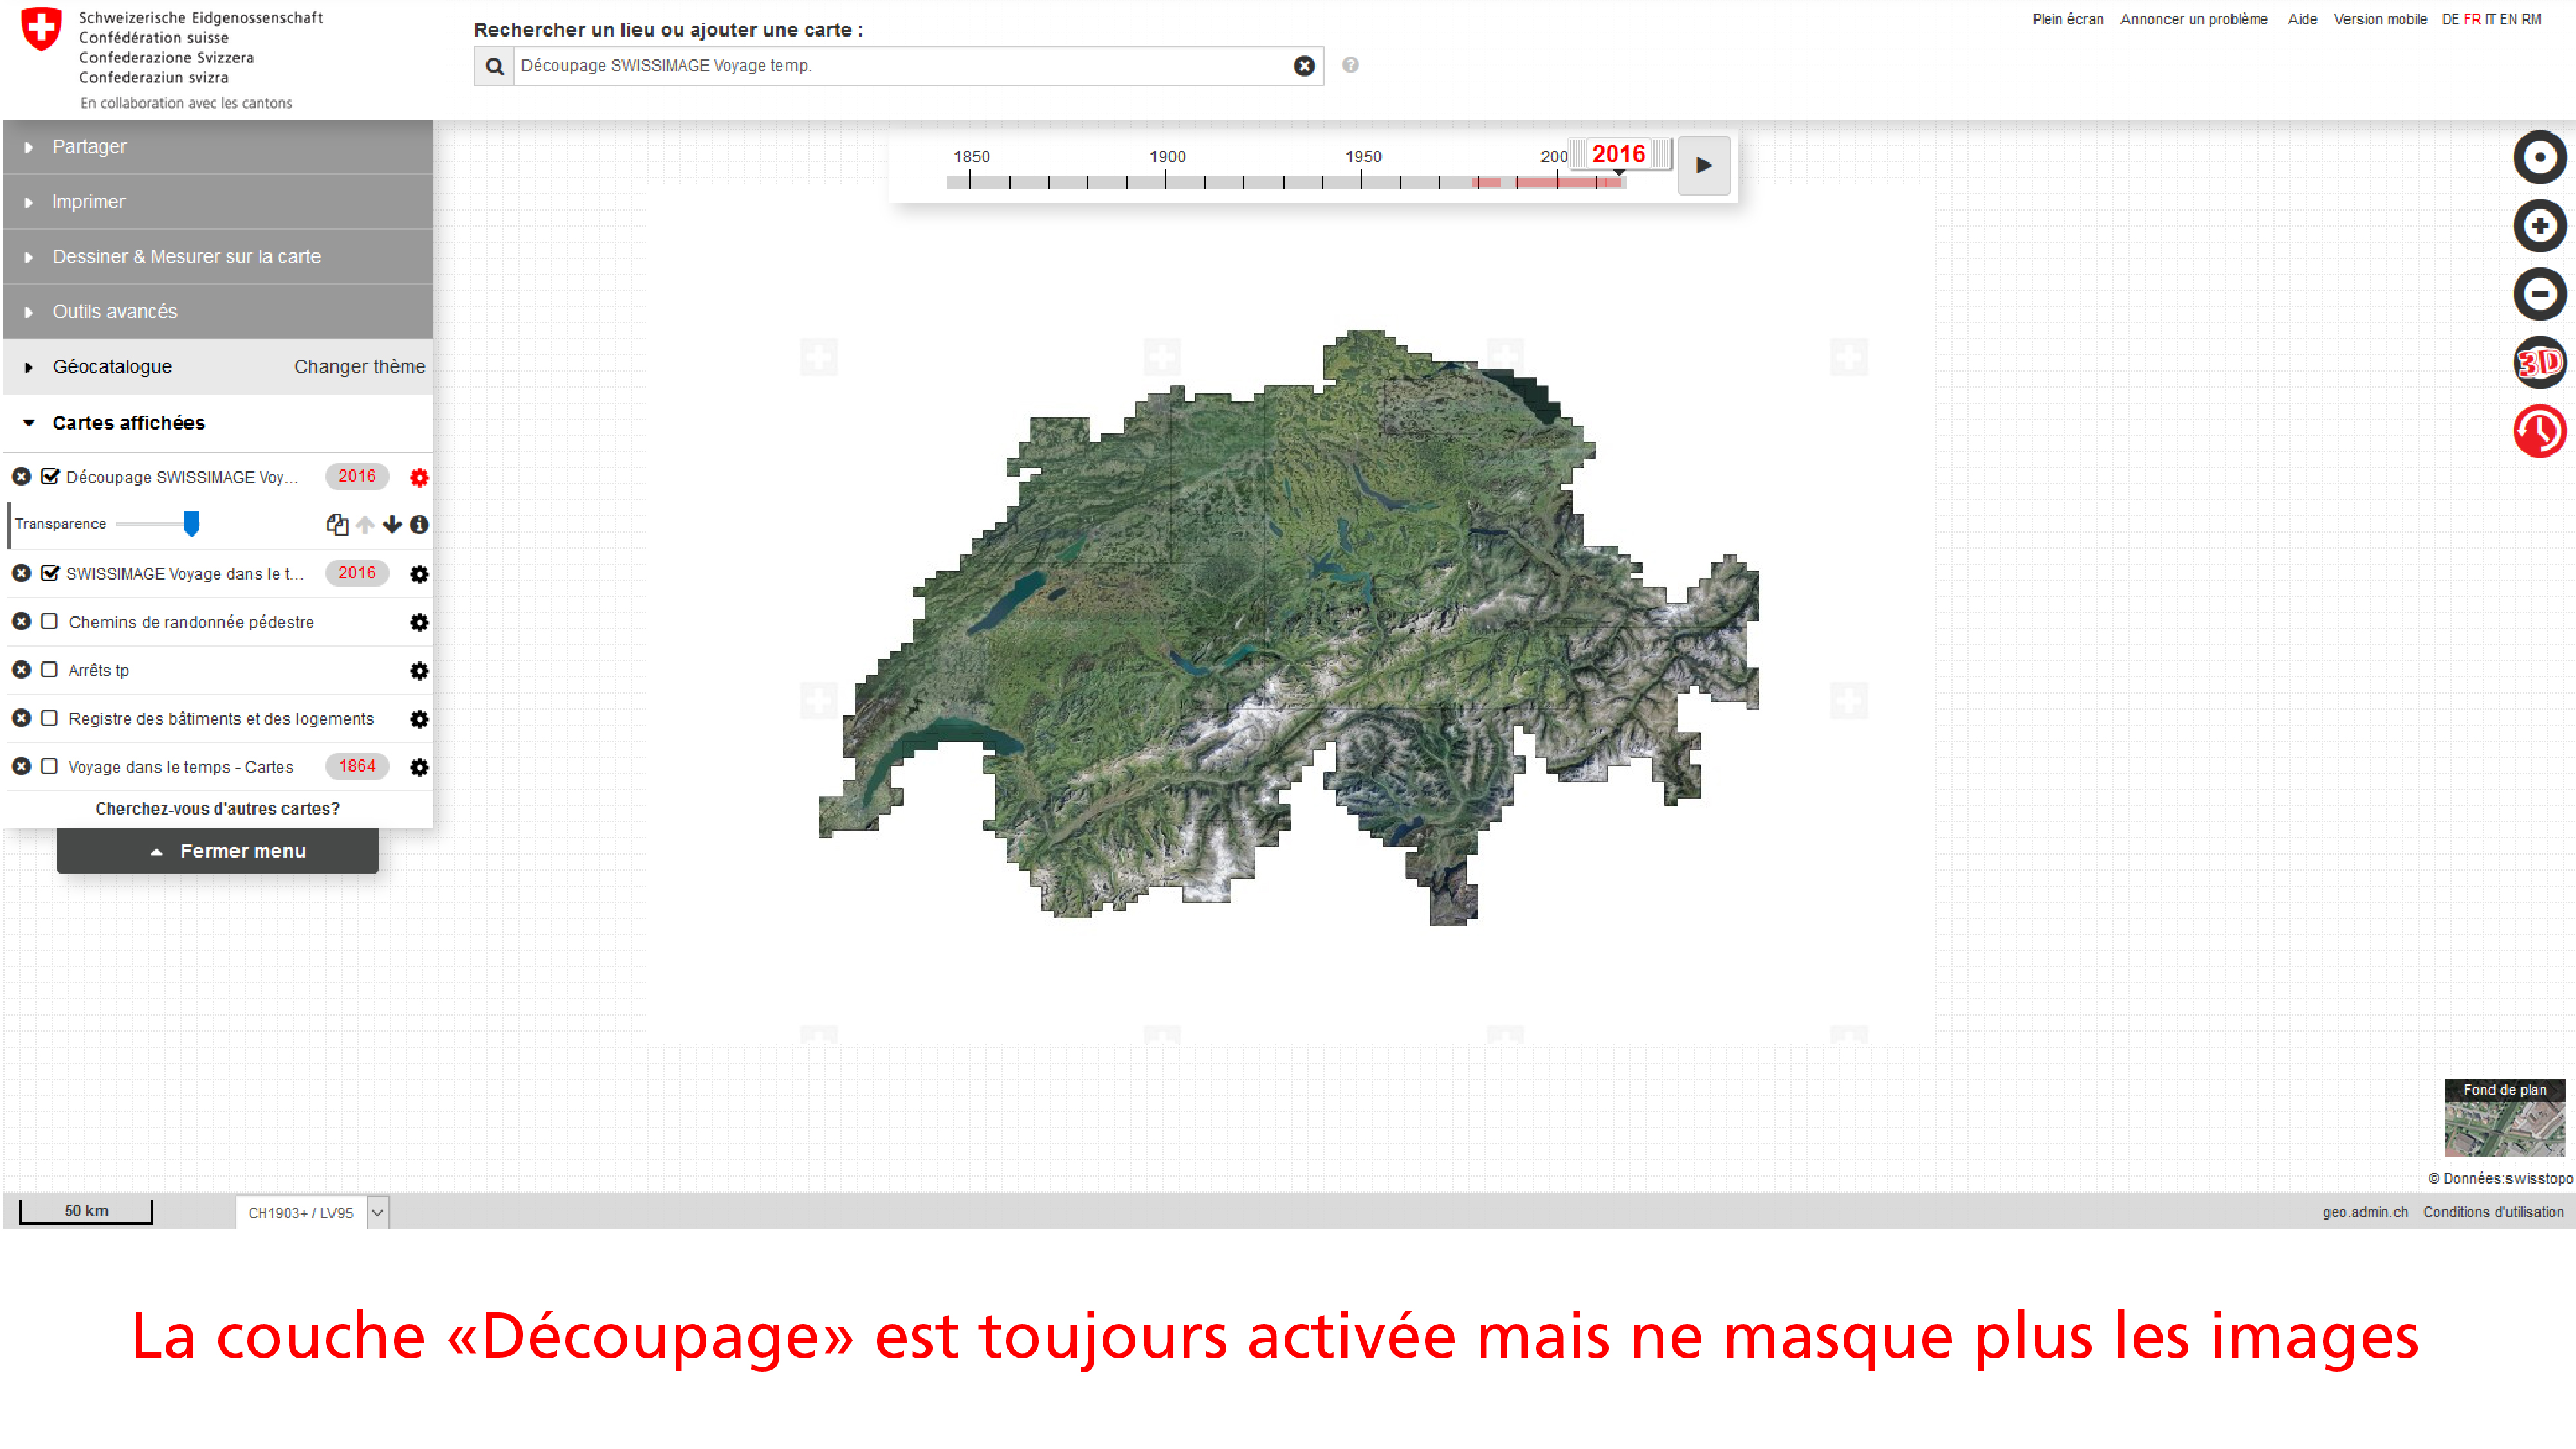Collapse the Cartes affichées section
Image resolution: width=2576 pixels, height=1449 pixels.
128,423
